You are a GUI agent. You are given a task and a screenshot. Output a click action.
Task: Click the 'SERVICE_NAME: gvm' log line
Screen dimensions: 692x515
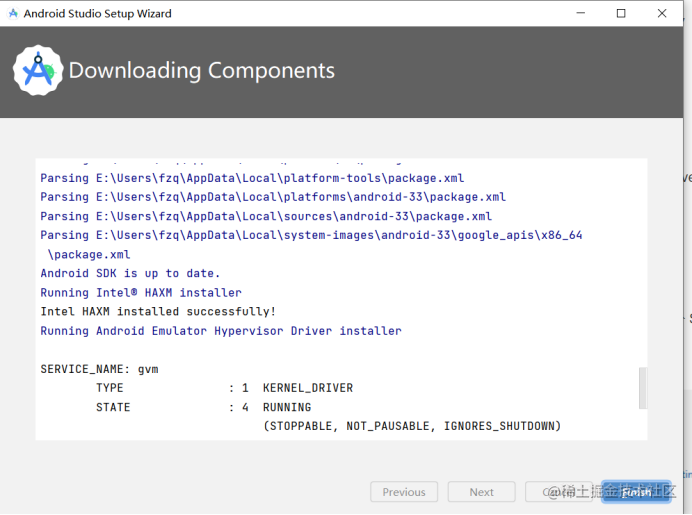(x=99, y=369)
